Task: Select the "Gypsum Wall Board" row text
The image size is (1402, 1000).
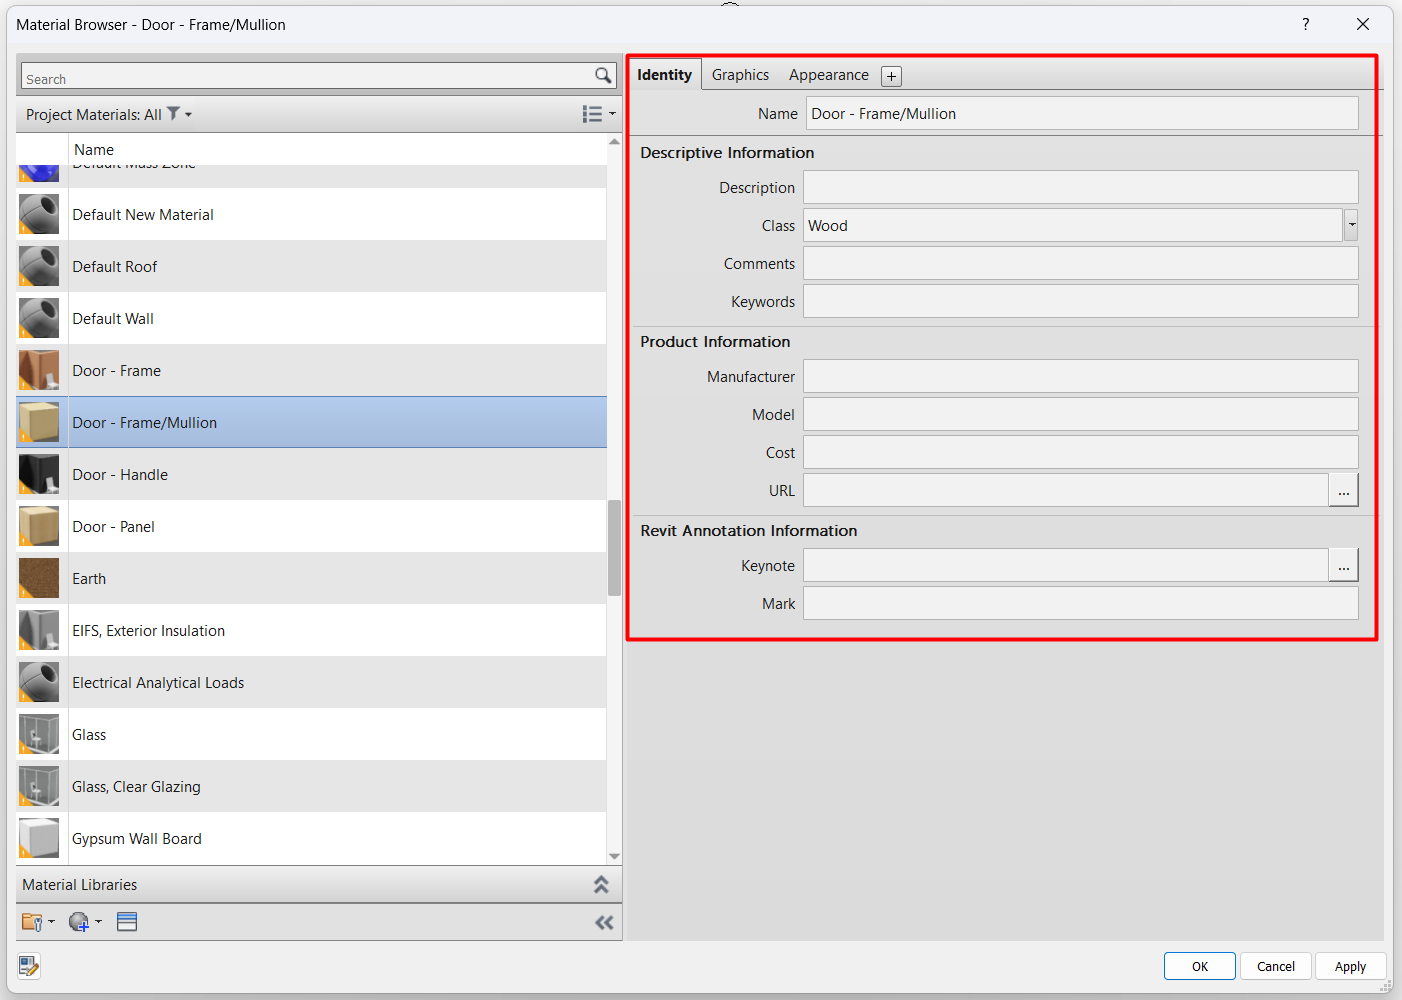Action: click(137, 838)
